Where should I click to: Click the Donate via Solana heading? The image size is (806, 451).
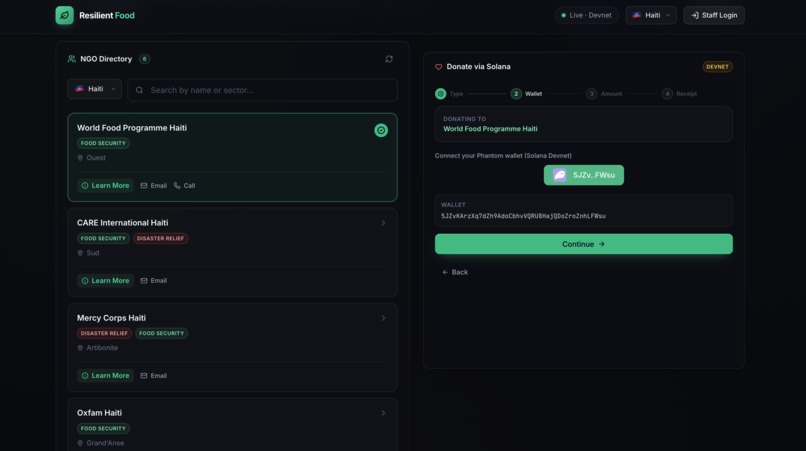tap(479, 67)
